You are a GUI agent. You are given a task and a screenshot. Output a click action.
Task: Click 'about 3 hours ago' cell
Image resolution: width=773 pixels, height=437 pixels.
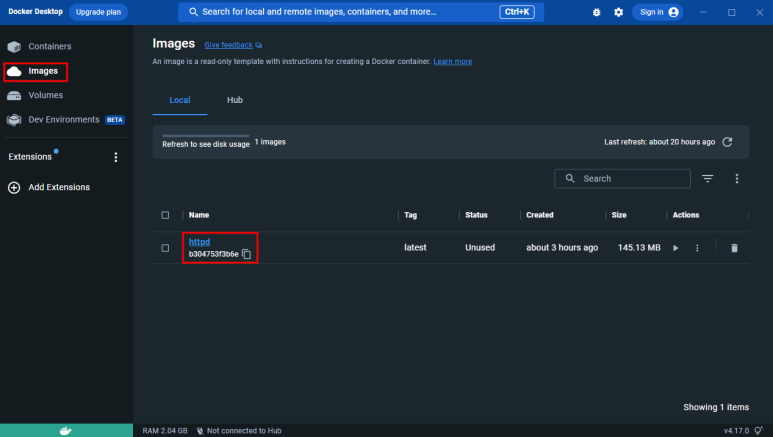[x=562, y=248]
